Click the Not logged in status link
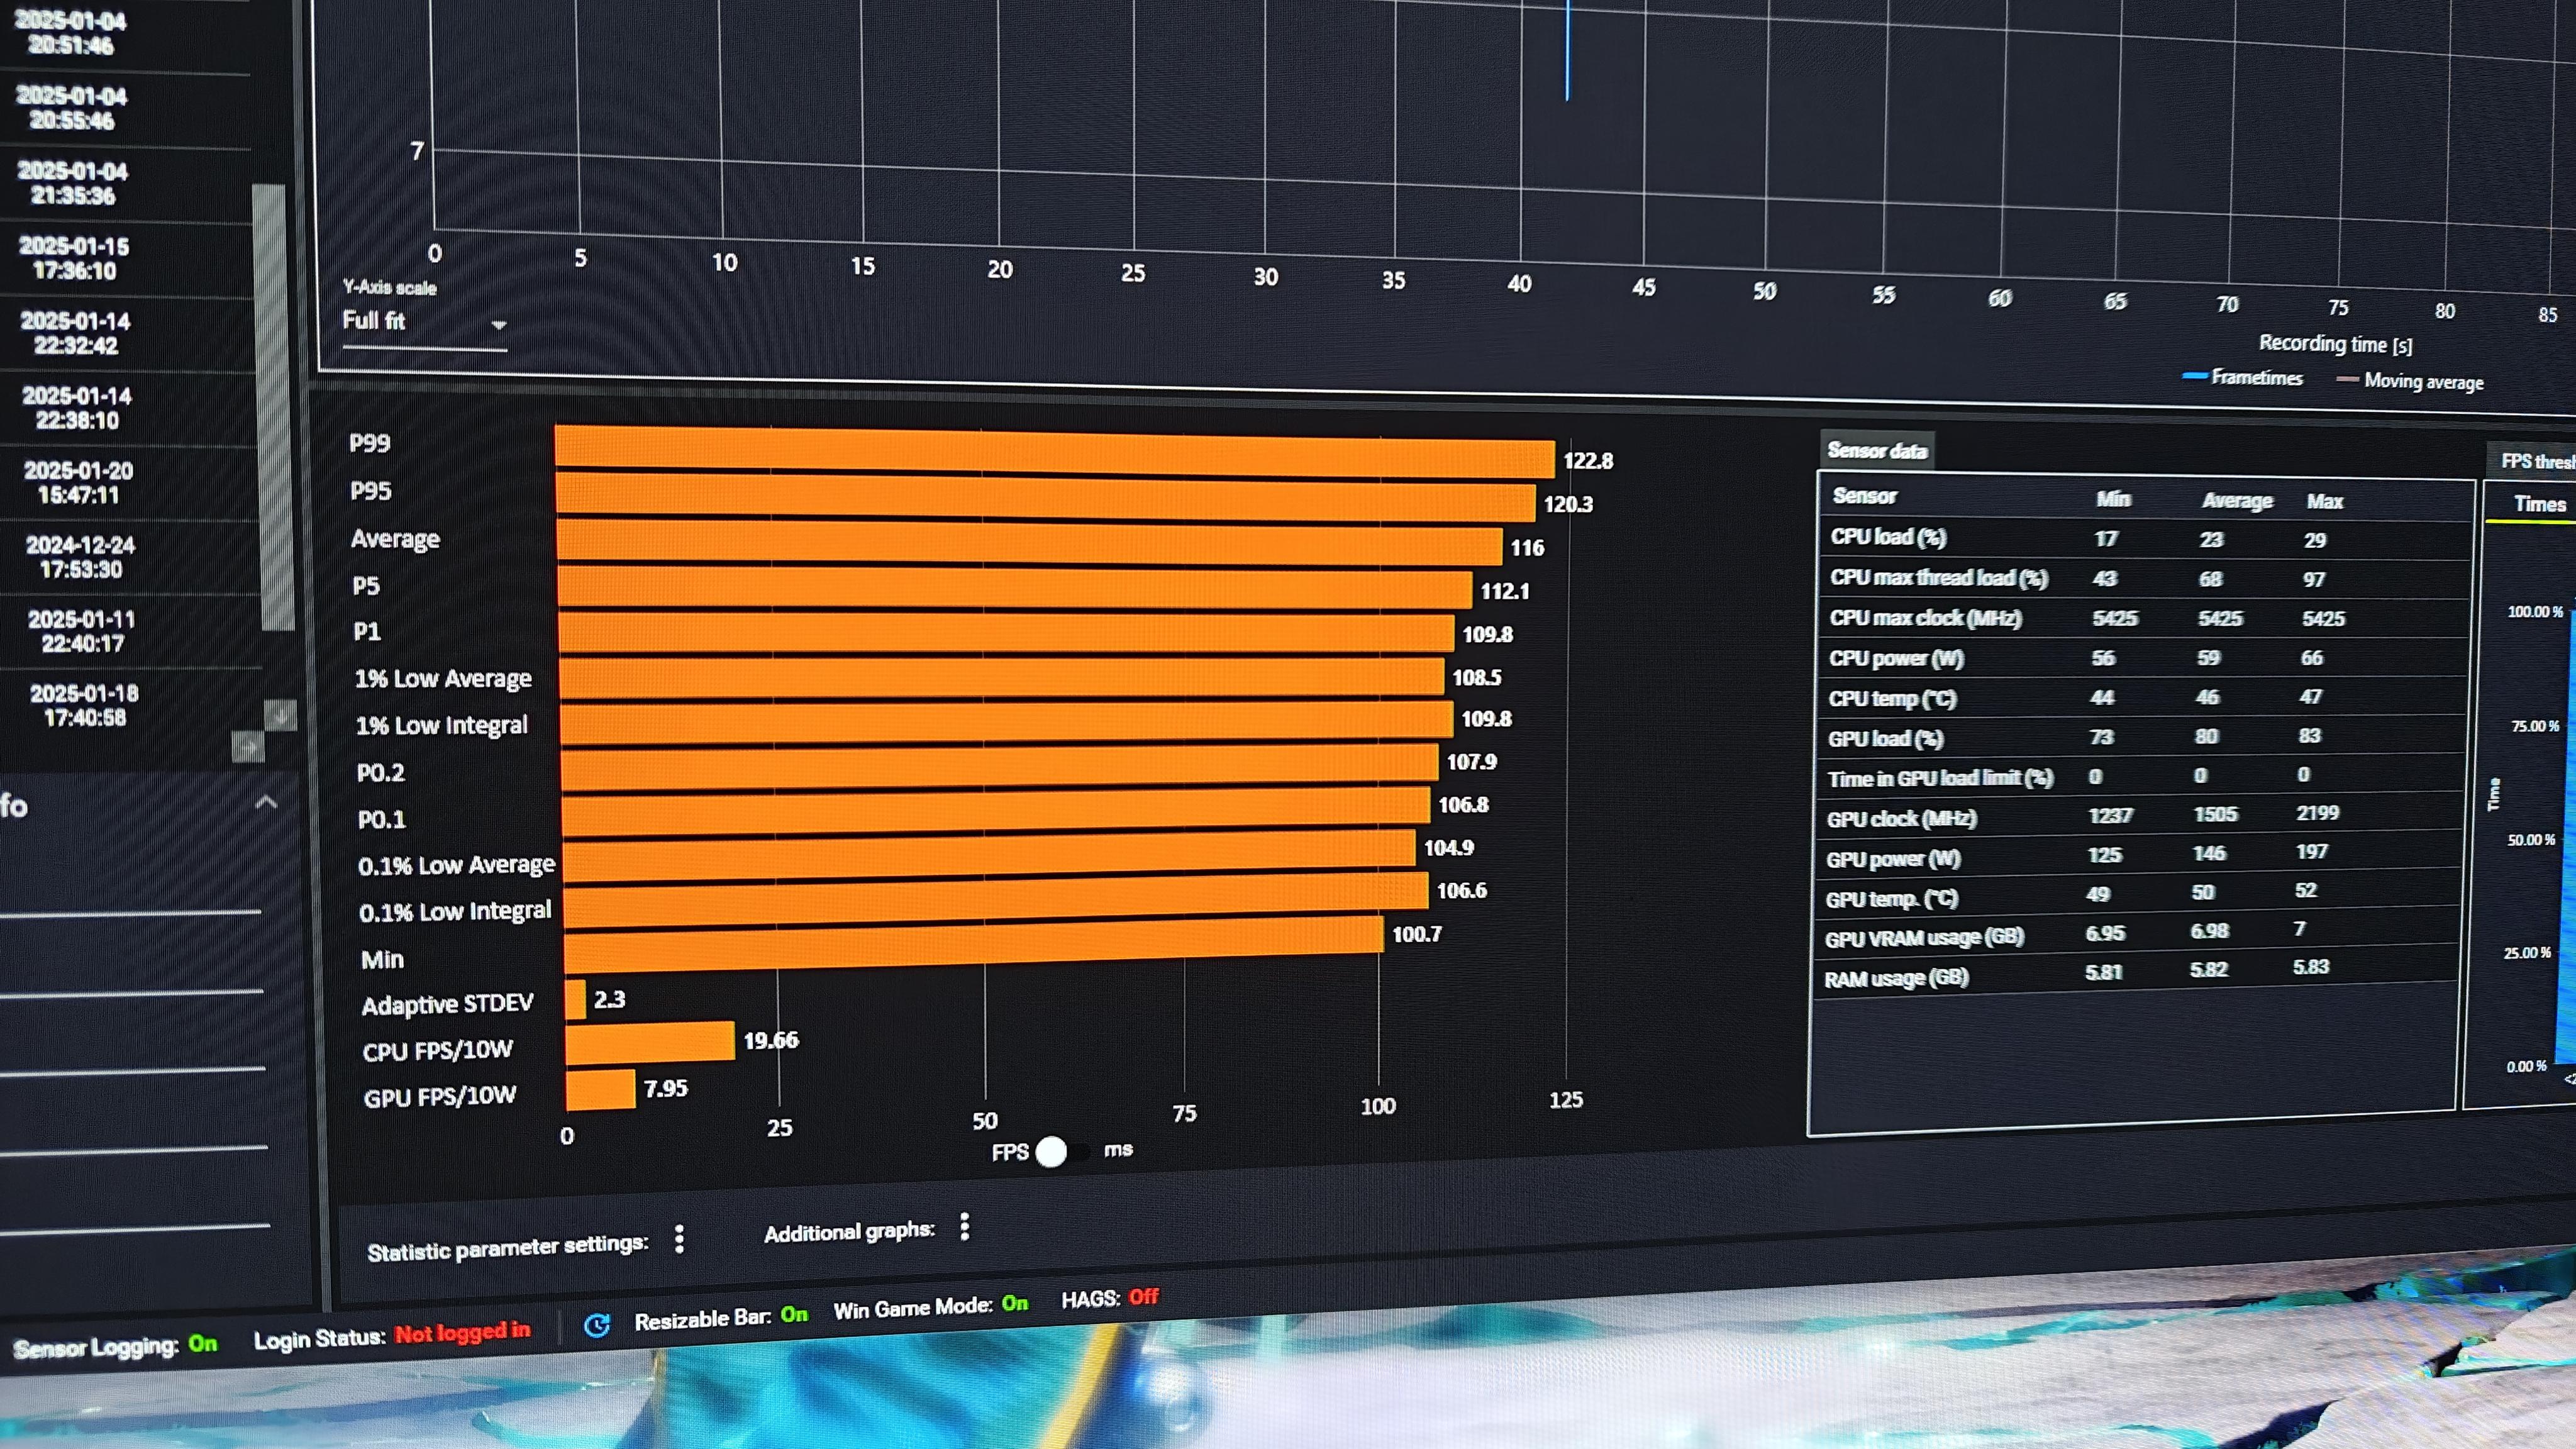Viewport: 2576px width, 1449px height. pos(462,1332)
